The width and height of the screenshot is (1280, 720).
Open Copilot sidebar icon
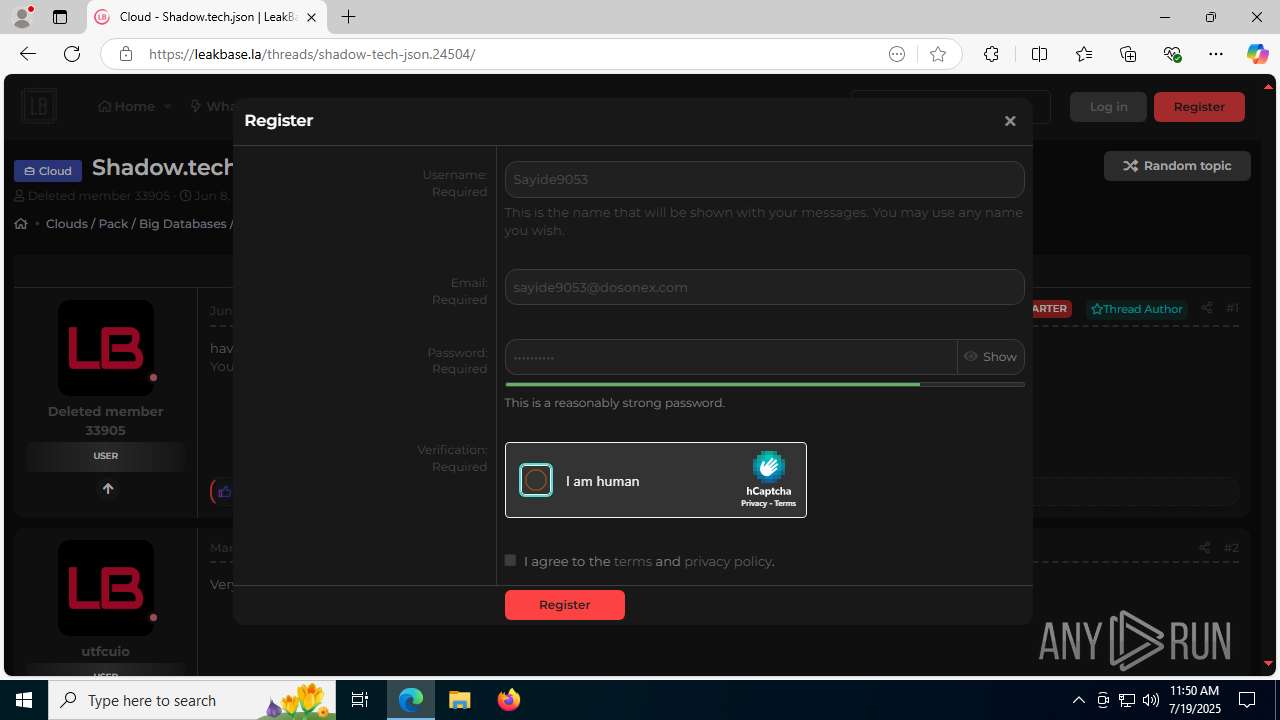tap(1257, 54)
